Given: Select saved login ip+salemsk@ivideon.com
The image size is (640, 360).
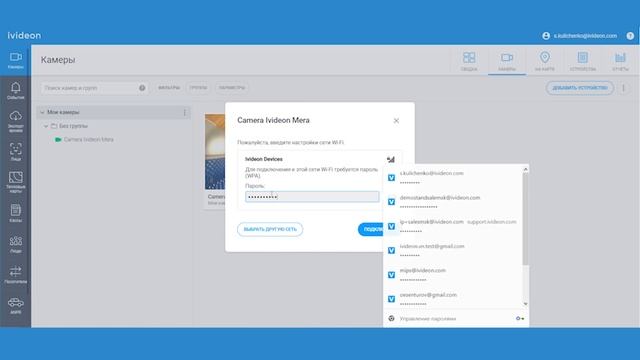Looking at the screenshot, I should click(x=453, y=226).
